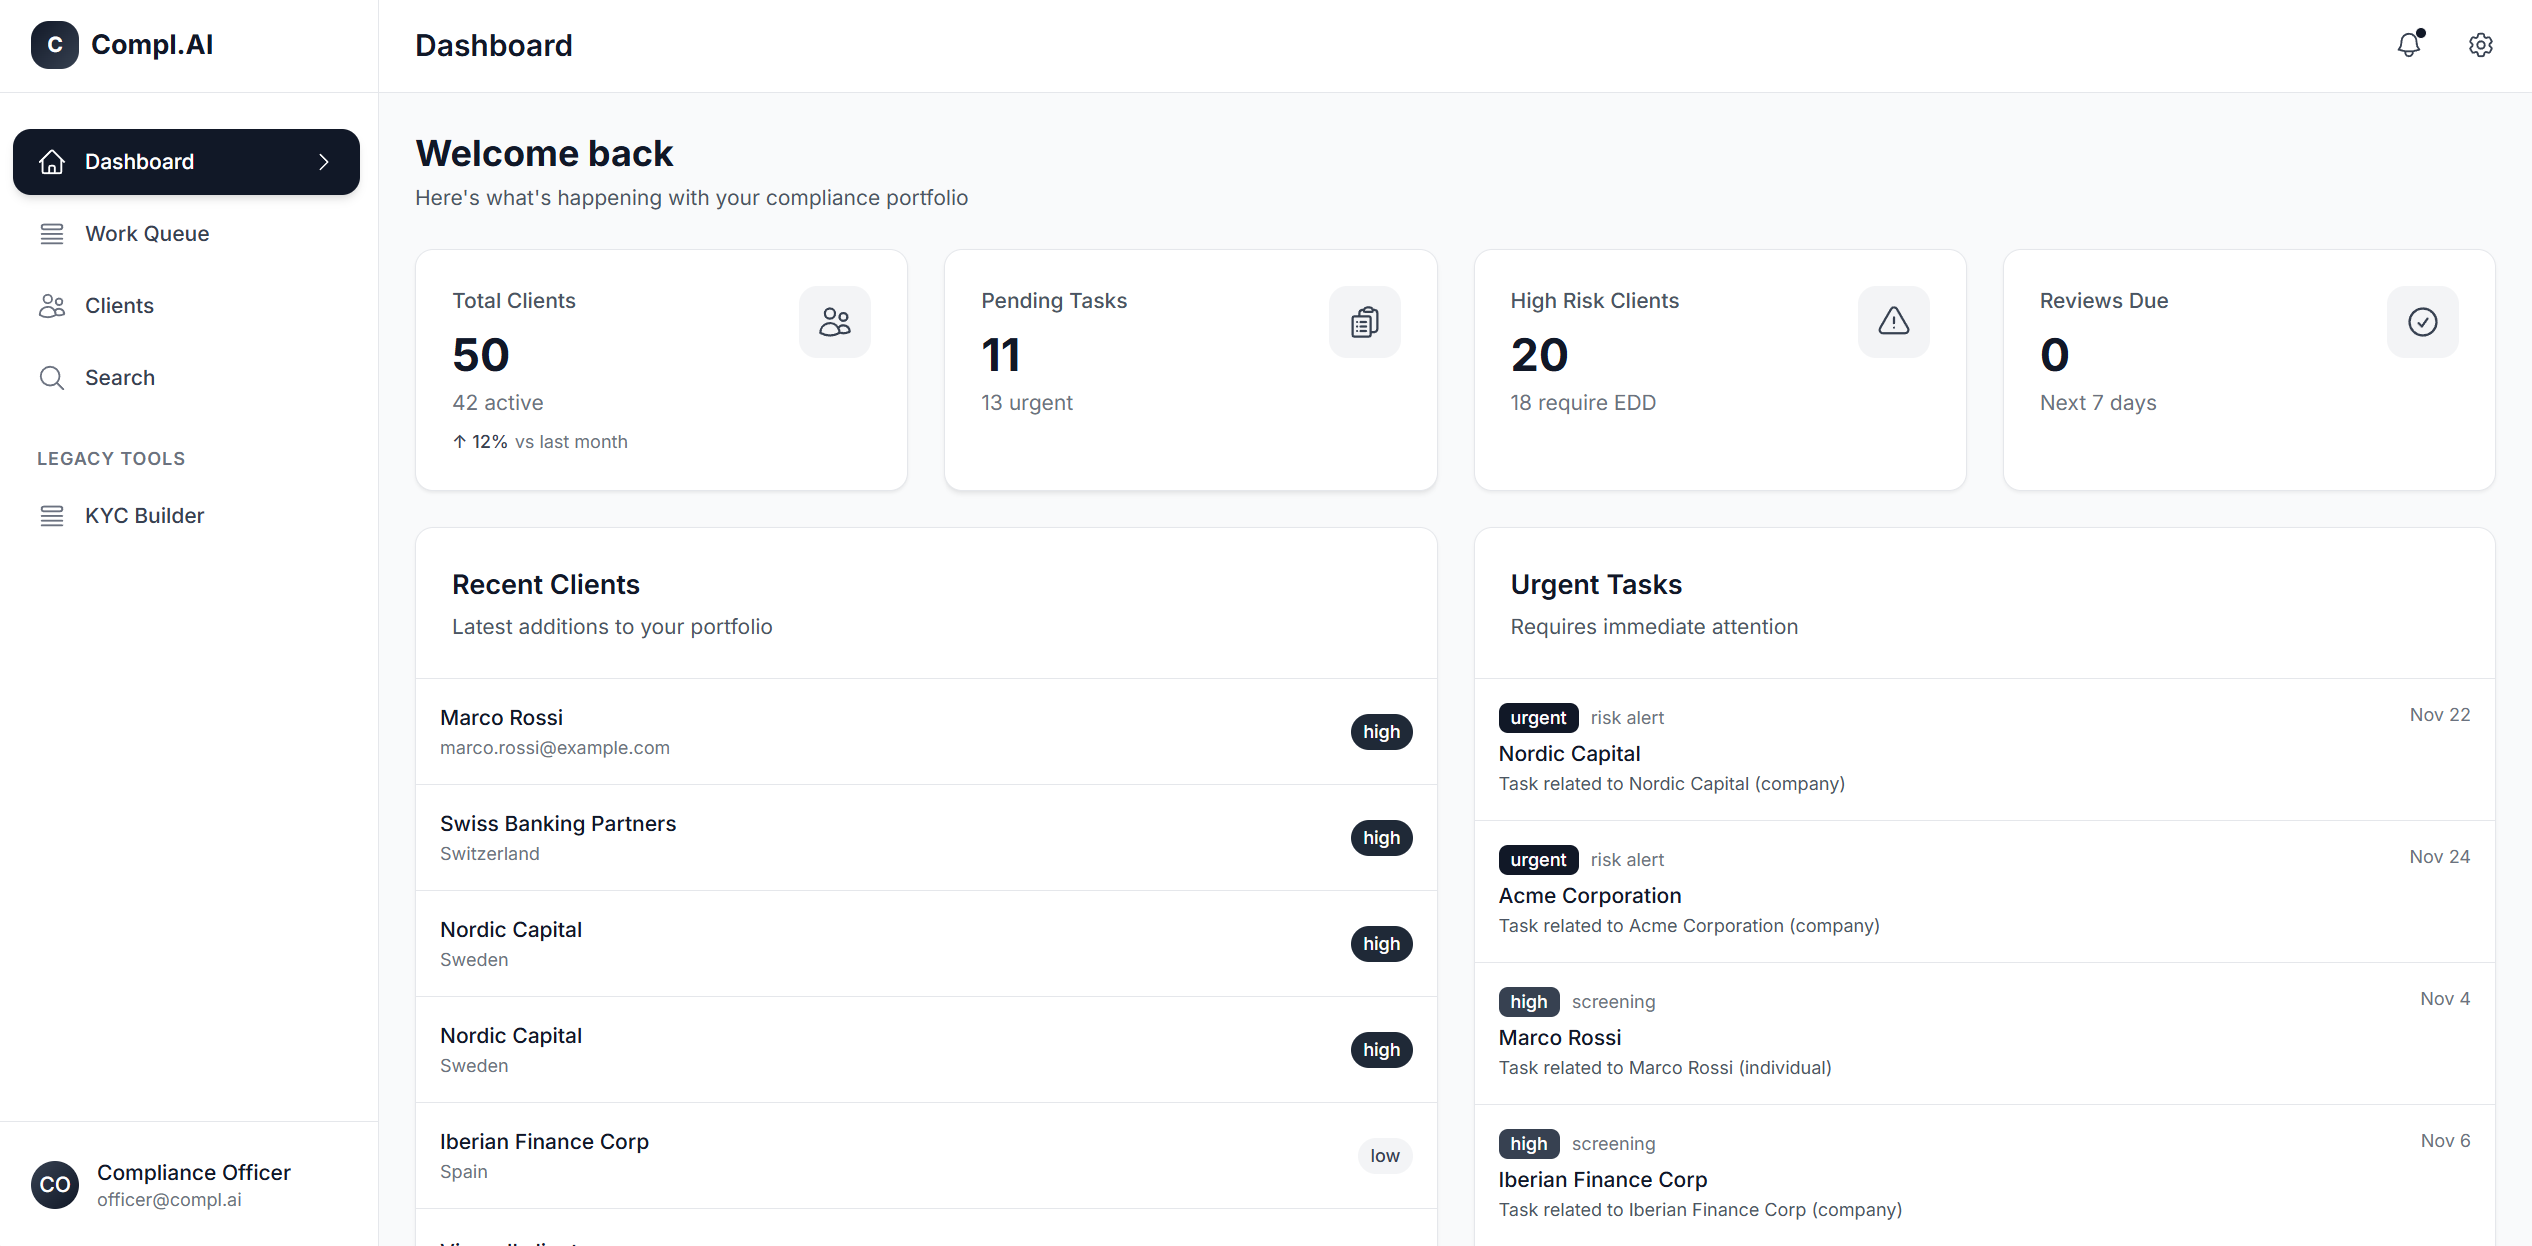
Task: Open Search from the sidebar
Action: pos(119,378)
